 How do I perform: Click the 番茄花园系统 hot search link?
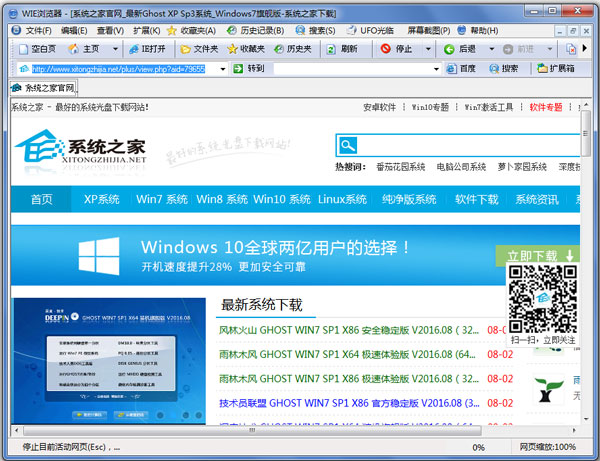click(x=400, y=167)
